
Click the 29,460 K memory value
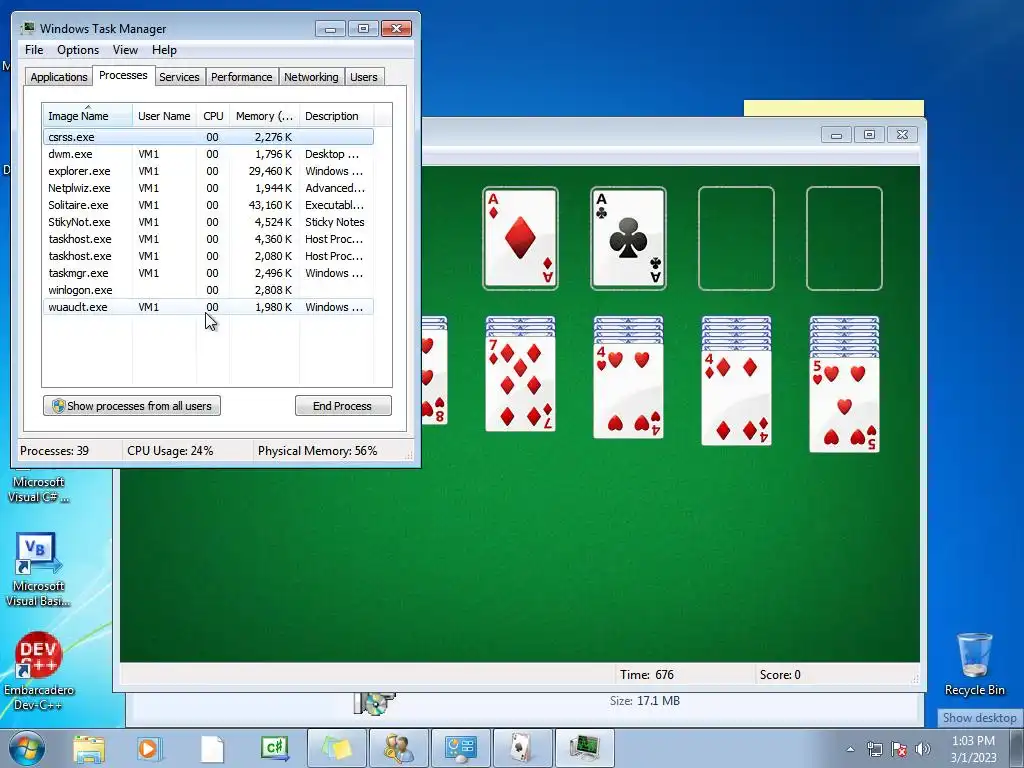pos(270,171)
